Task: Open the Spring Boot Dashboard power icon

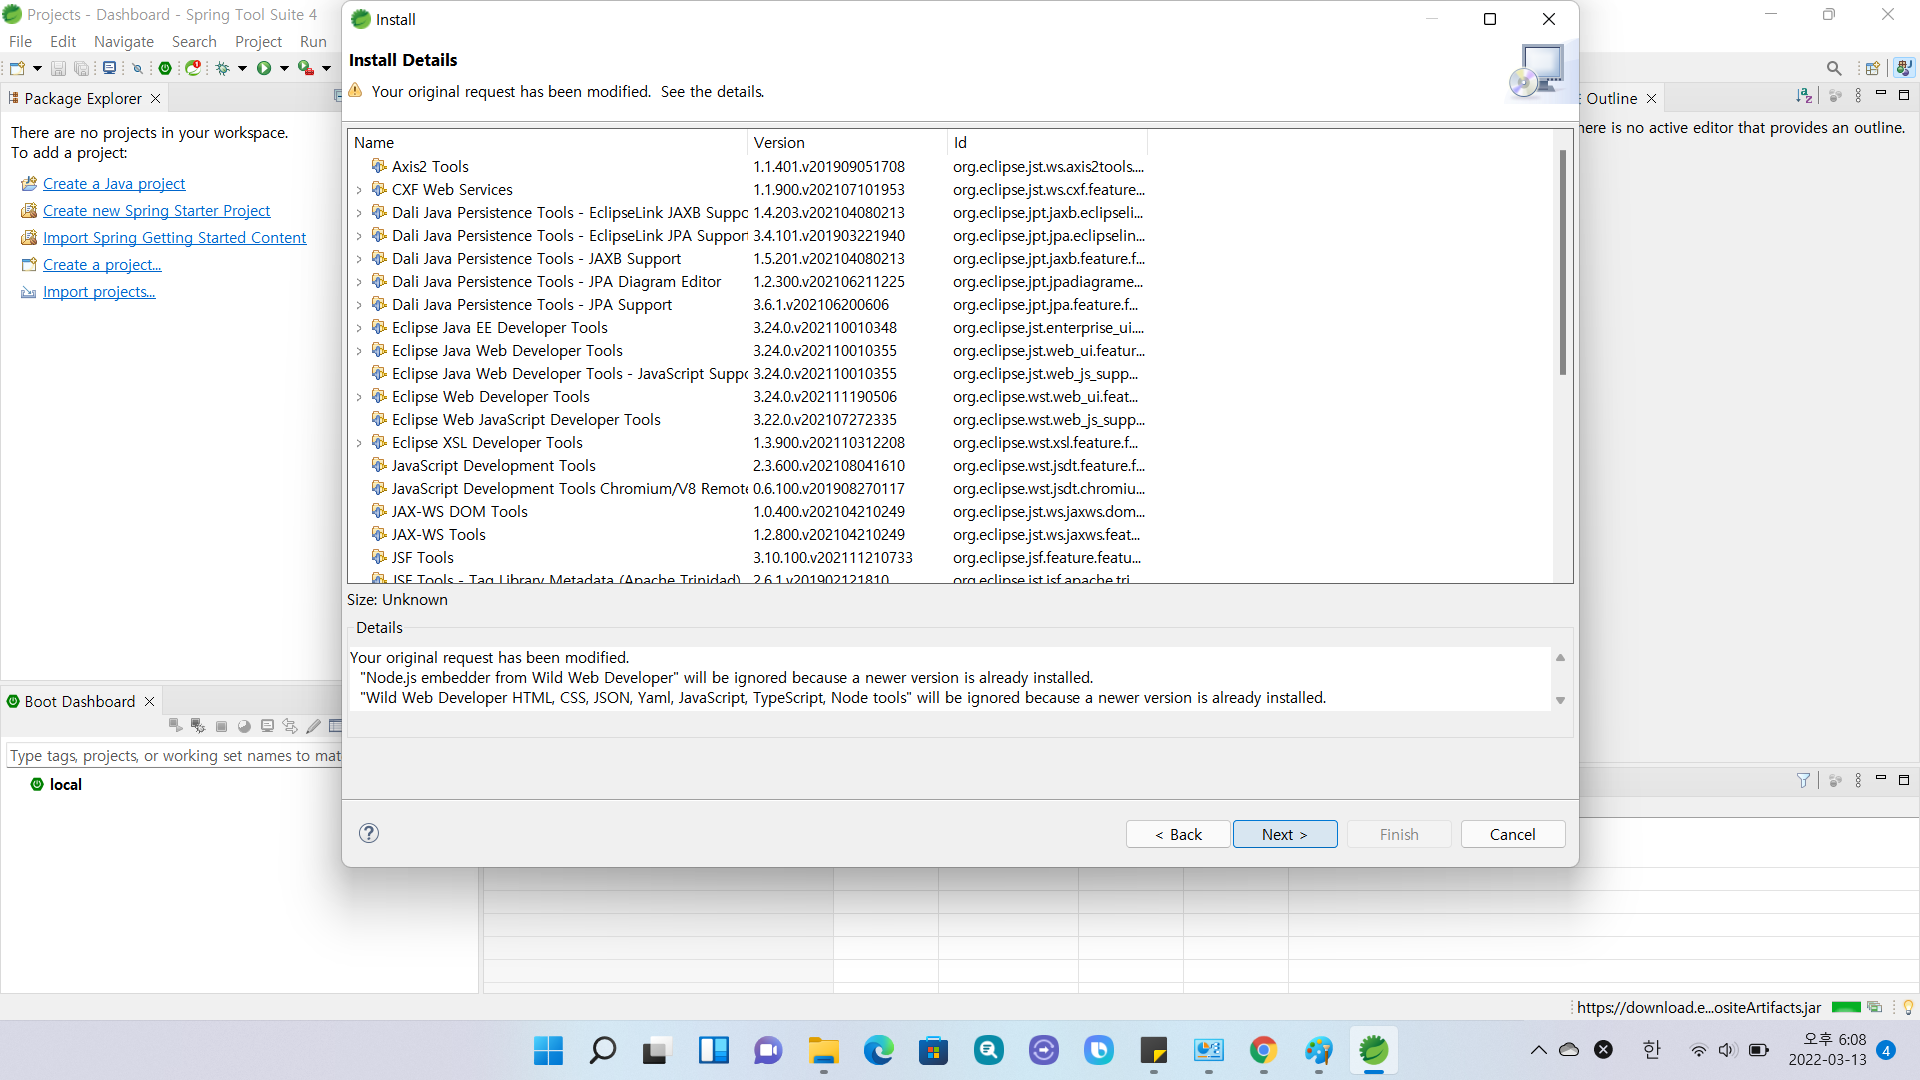Action: (165, 68)
